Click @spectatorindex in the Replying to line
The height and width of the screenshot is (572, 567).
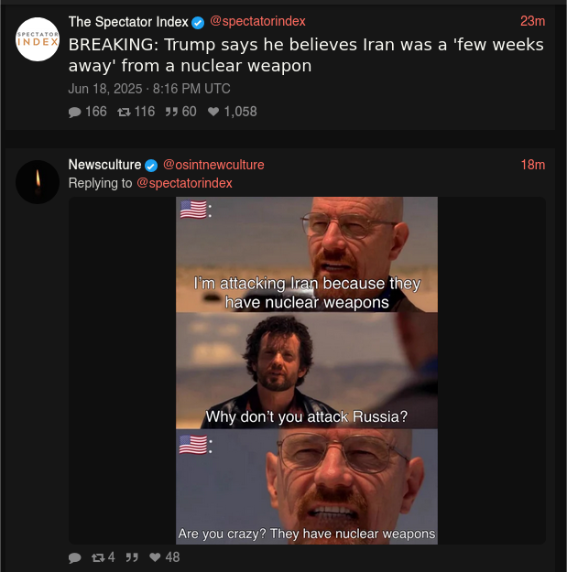click(x=184, y=183)
